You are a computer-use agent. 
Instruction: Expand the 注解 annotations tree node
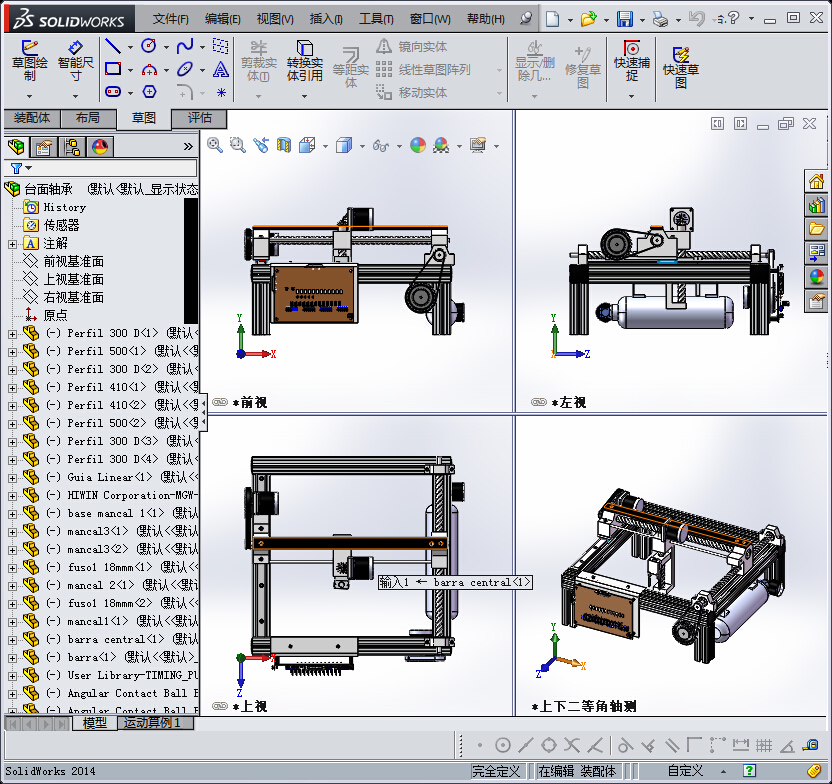12,243
